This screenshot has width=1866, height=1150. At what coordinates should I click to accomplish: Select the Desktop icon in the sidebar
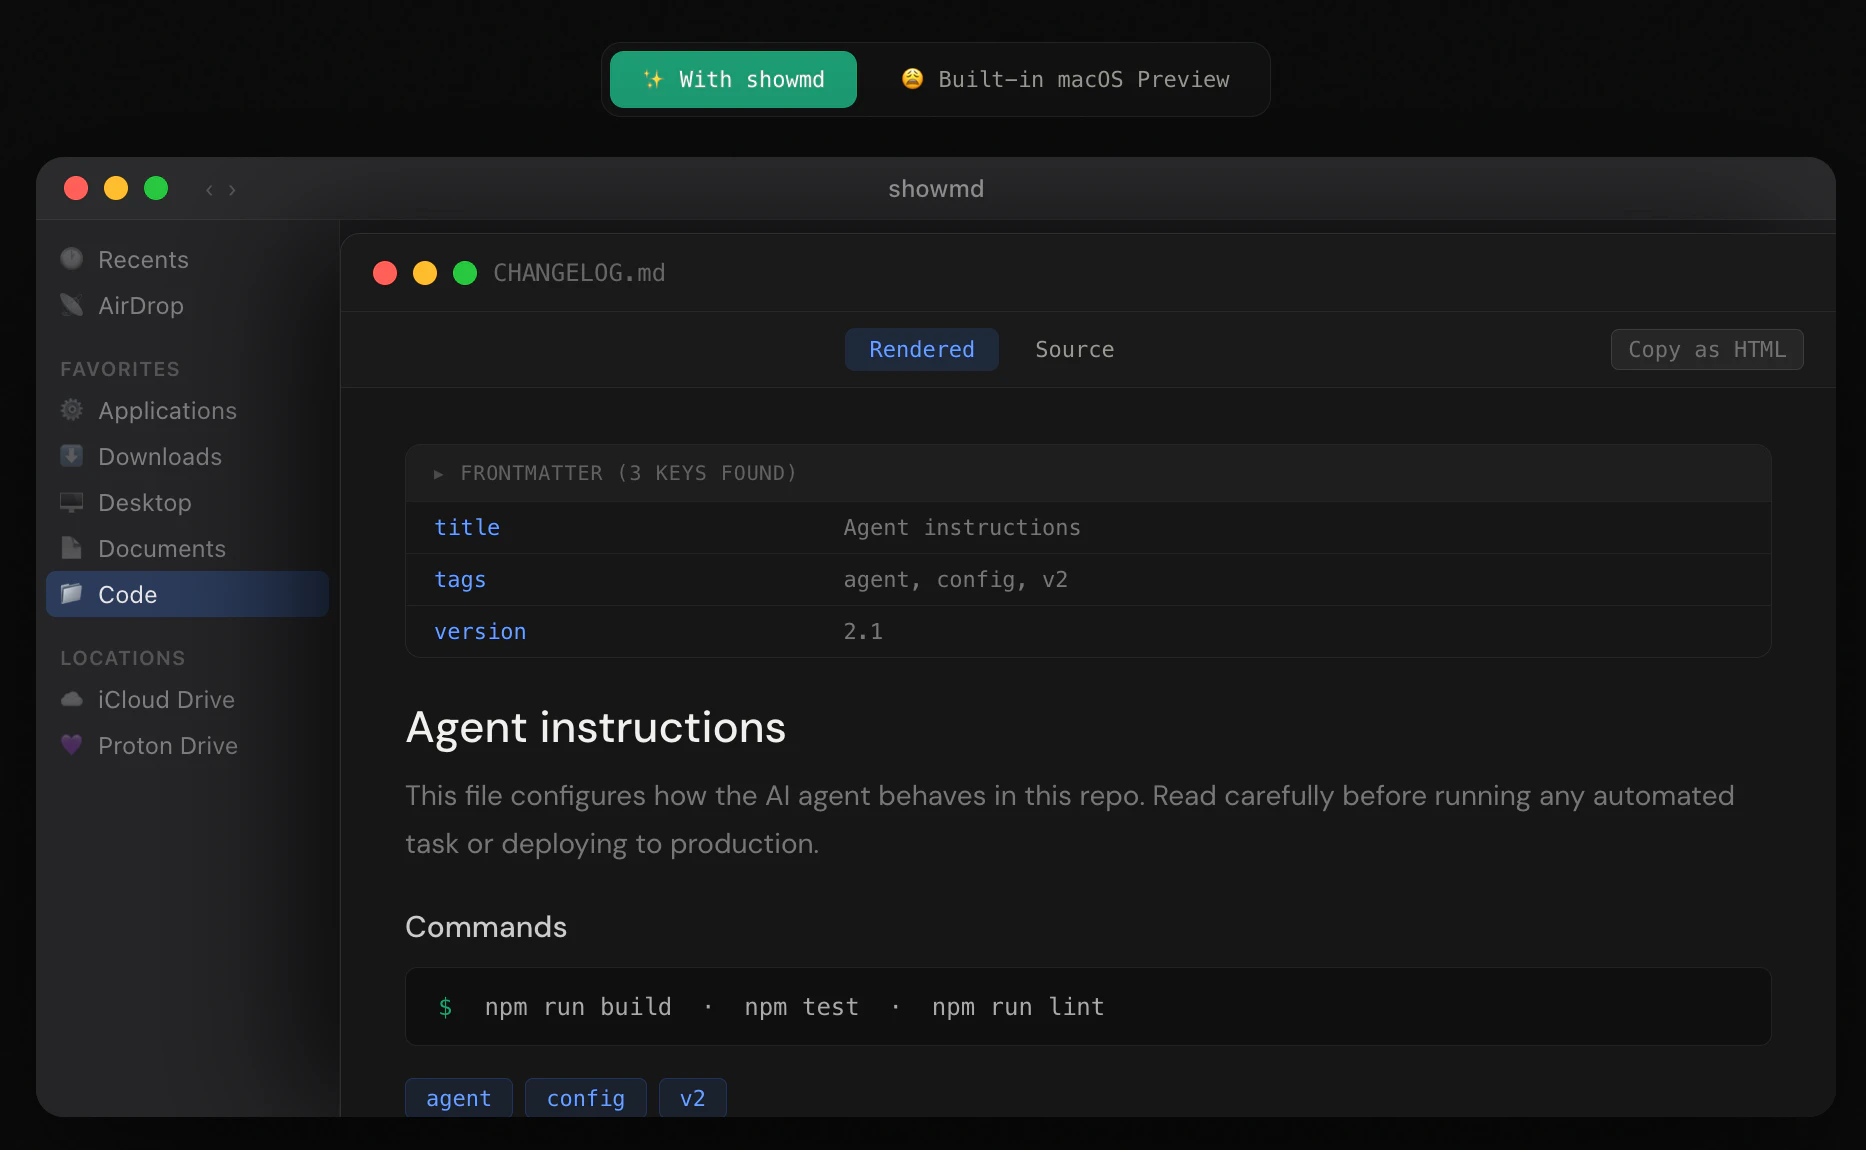(x=71, y=503)
